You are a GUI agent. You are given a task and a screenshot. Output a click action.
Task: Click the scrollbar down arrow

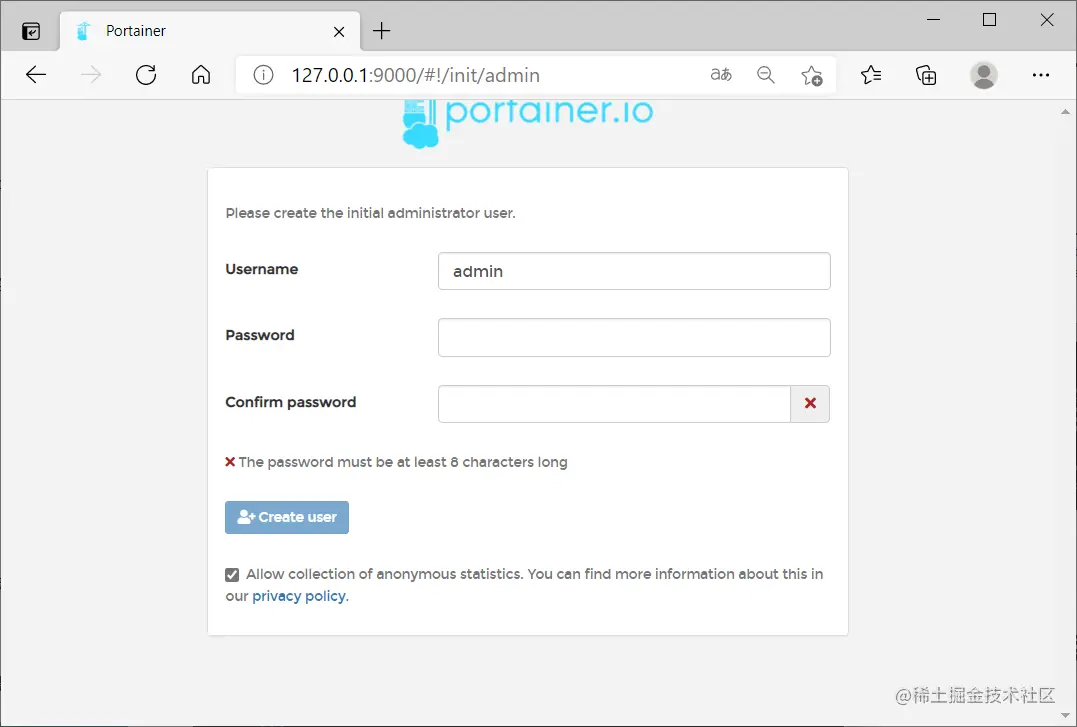[x=1065, y=715]
